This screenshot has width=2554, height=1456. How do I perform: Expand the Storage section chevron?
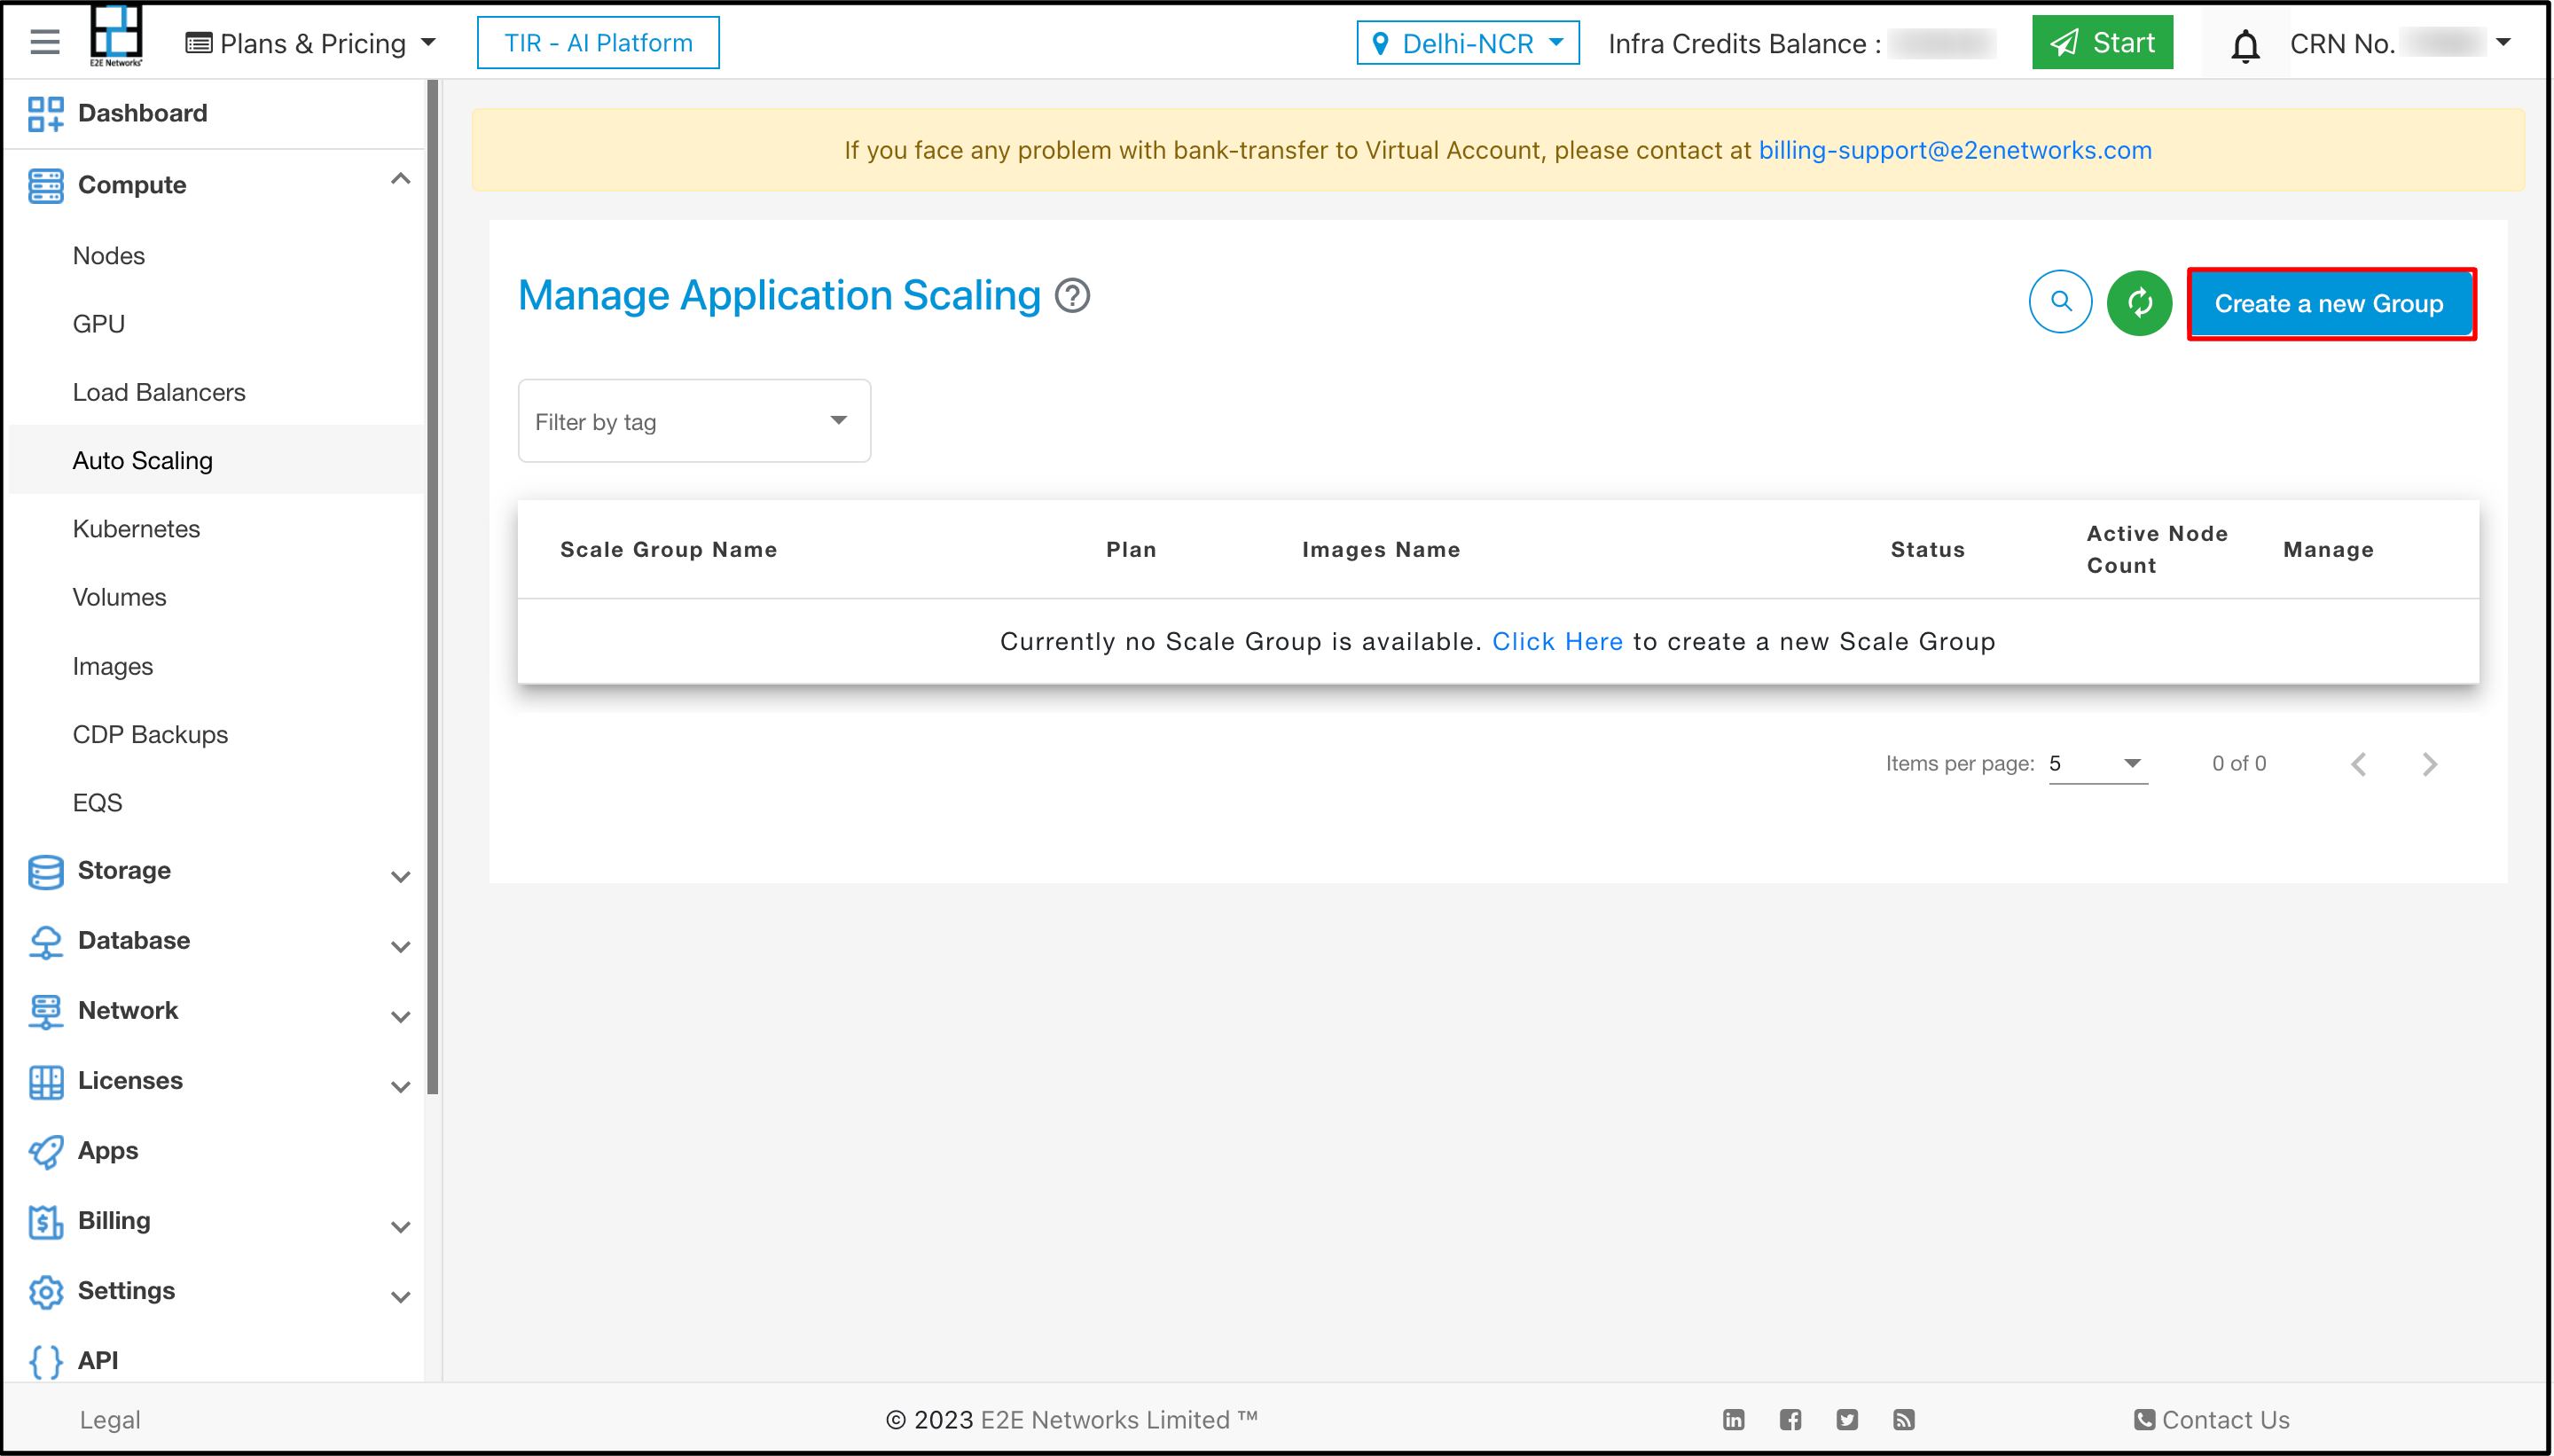coord(400,878)
